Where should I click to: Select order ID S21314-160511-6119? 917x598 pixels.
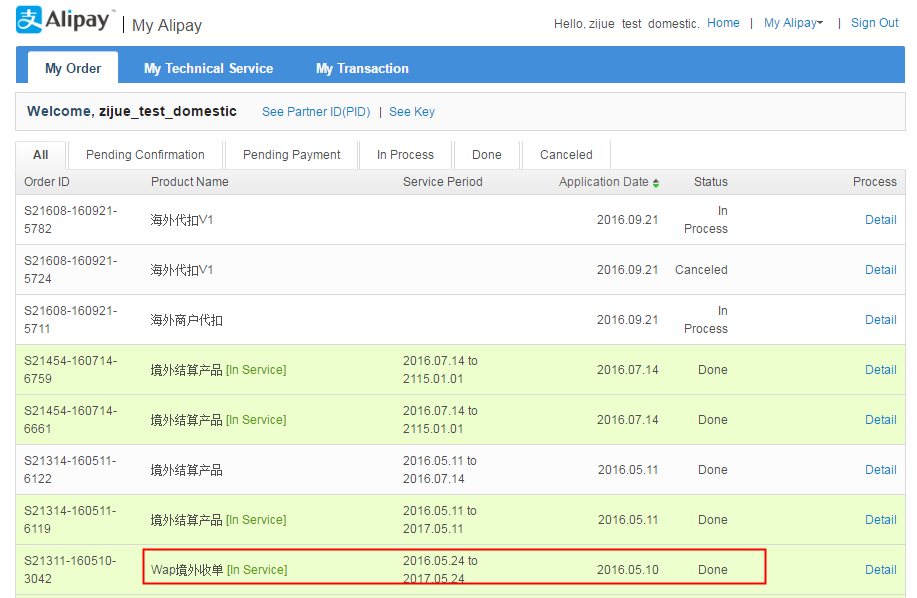tap(71, 520)
